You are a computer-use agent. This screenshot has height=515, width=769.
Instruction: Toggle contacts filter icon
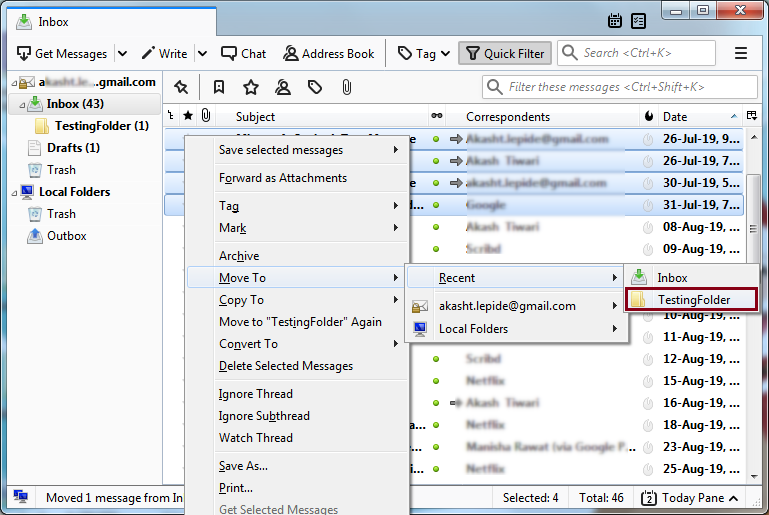pyautogui.click(x=283, y=87)
